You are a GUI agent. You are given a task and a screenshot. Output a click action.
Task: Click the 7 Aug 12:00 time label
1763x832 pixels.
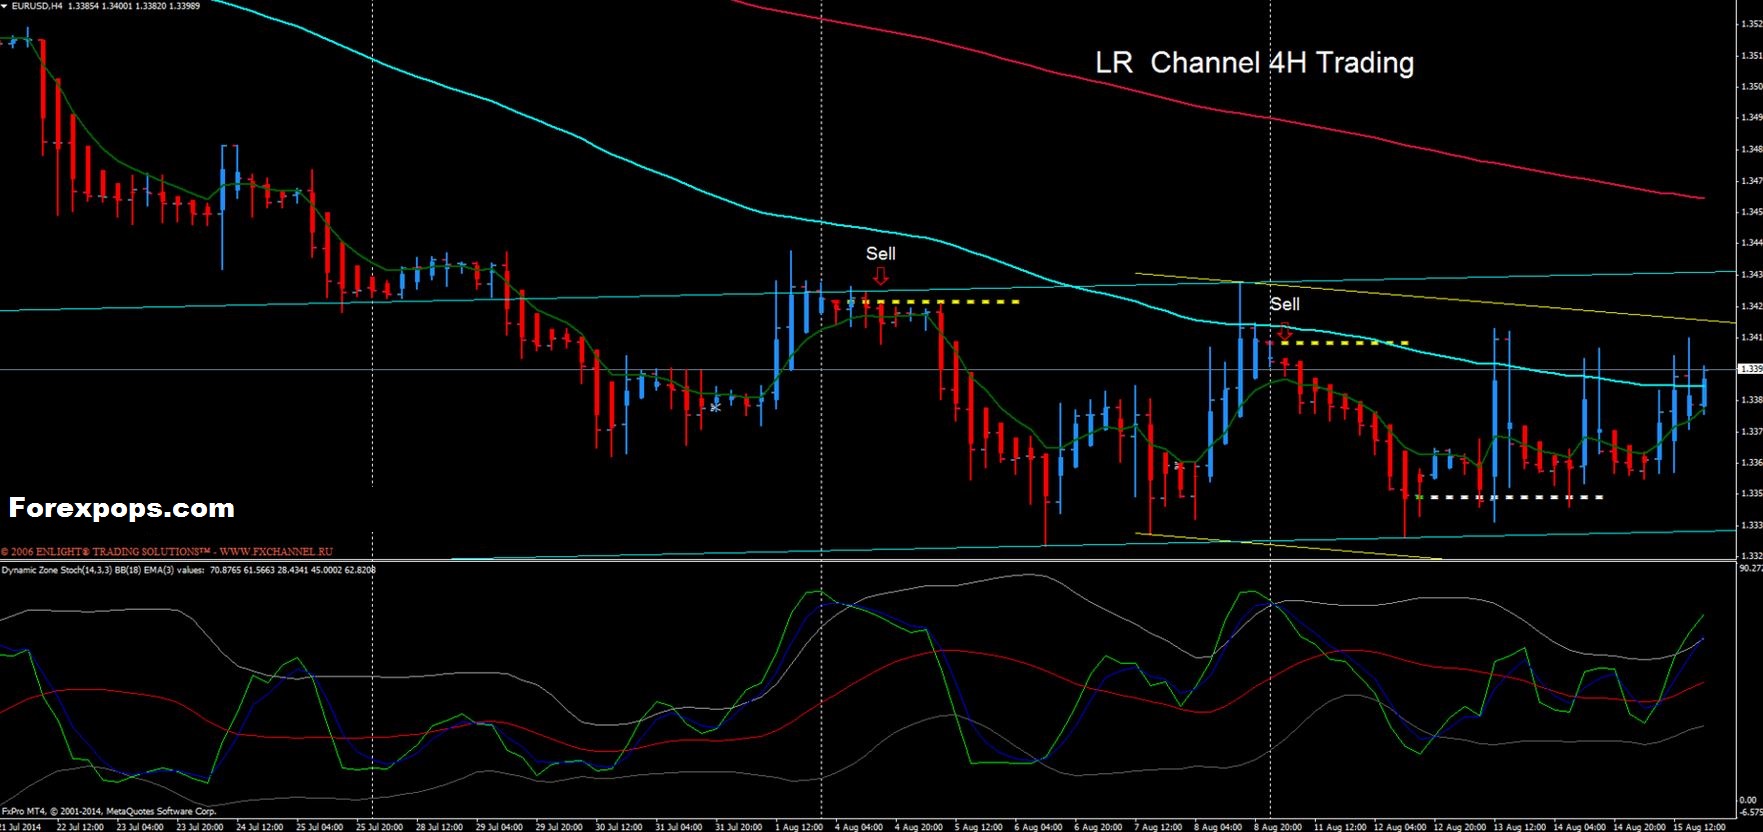point(1158,827)
